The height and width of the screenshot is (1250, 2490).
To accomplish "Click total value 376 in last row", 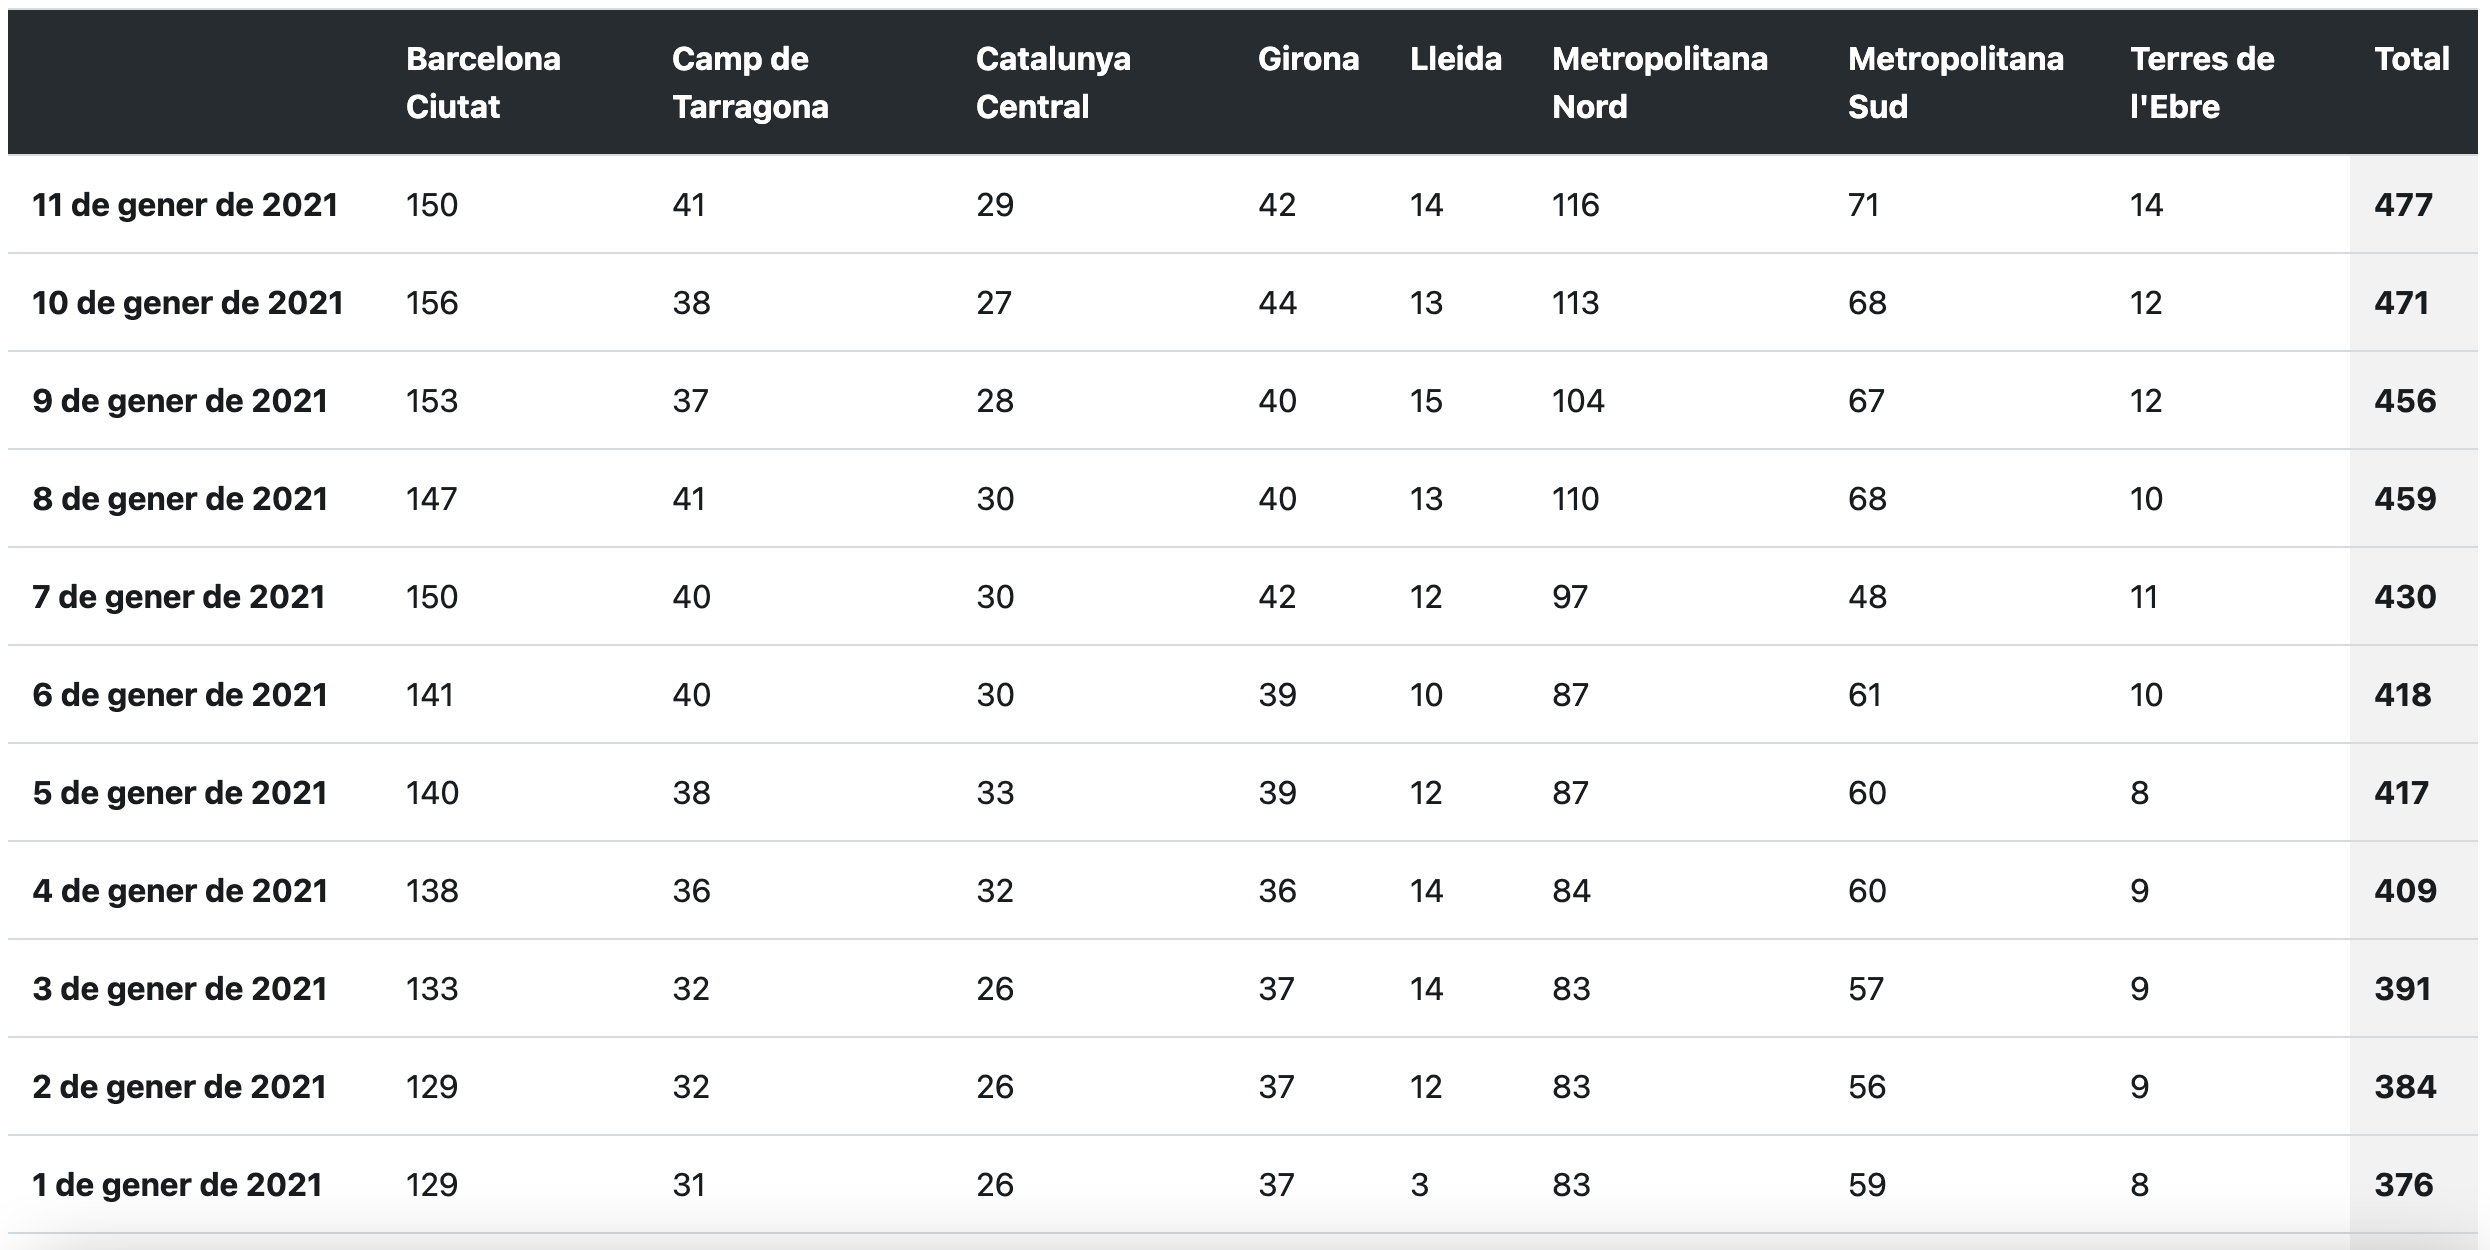I will (x=2403, y=1185).
